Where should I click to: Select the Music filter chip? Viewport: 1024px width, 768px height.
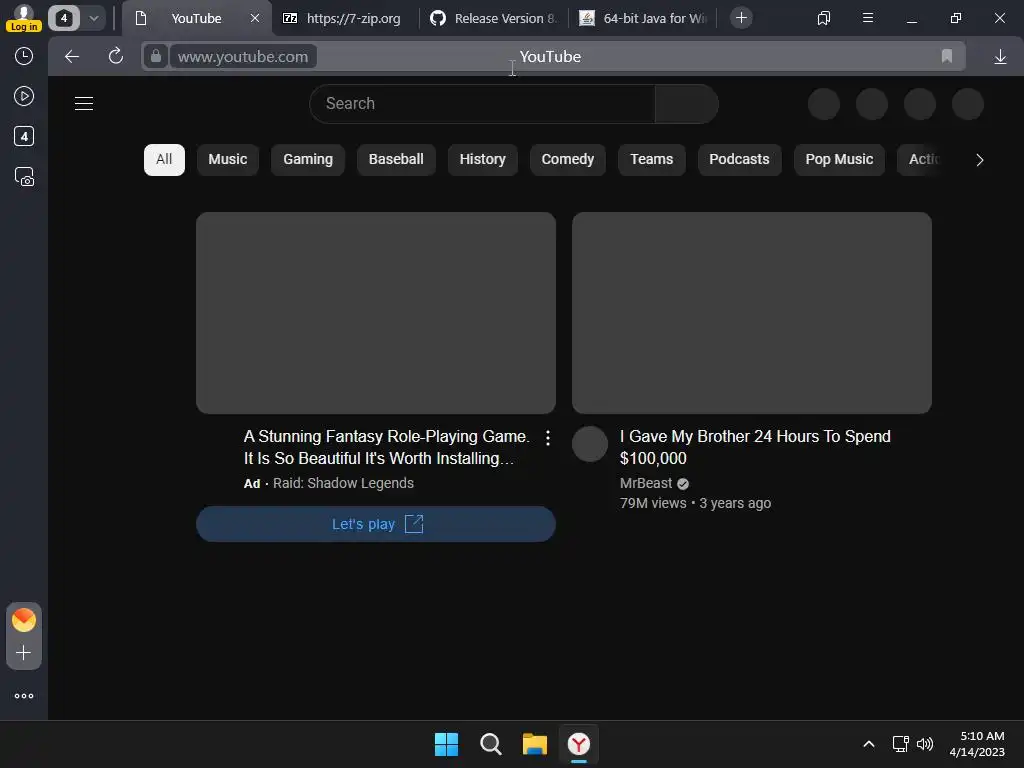click(x=227, y=159)
